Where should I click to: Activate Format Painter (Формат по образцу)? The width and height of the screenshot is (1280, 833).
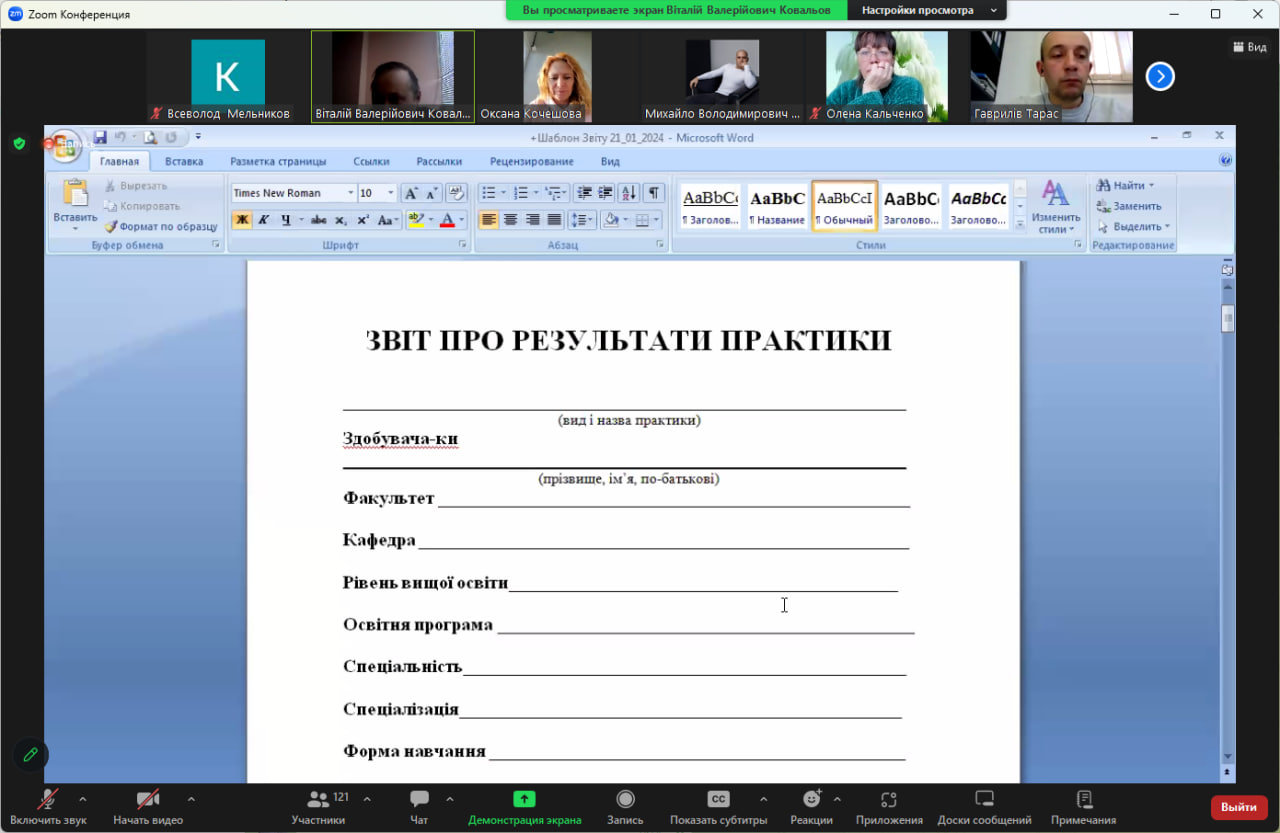[160, 227]
